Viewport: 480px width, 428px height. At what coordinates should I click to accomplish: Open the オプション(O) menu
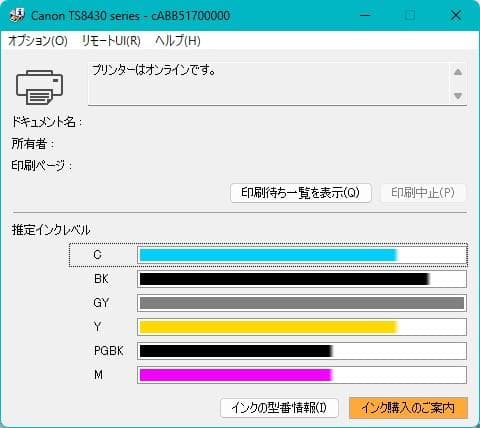[38, 41]
